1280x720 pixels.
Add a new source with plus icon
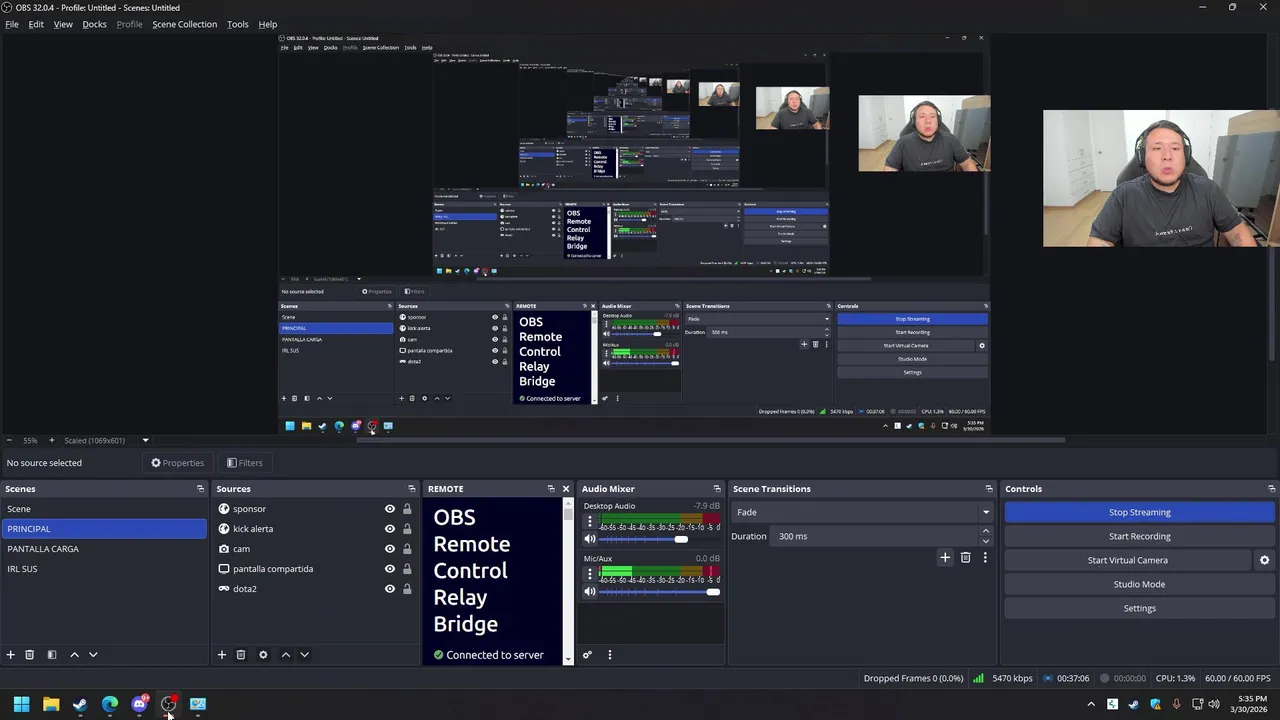(x=222, y=655)
